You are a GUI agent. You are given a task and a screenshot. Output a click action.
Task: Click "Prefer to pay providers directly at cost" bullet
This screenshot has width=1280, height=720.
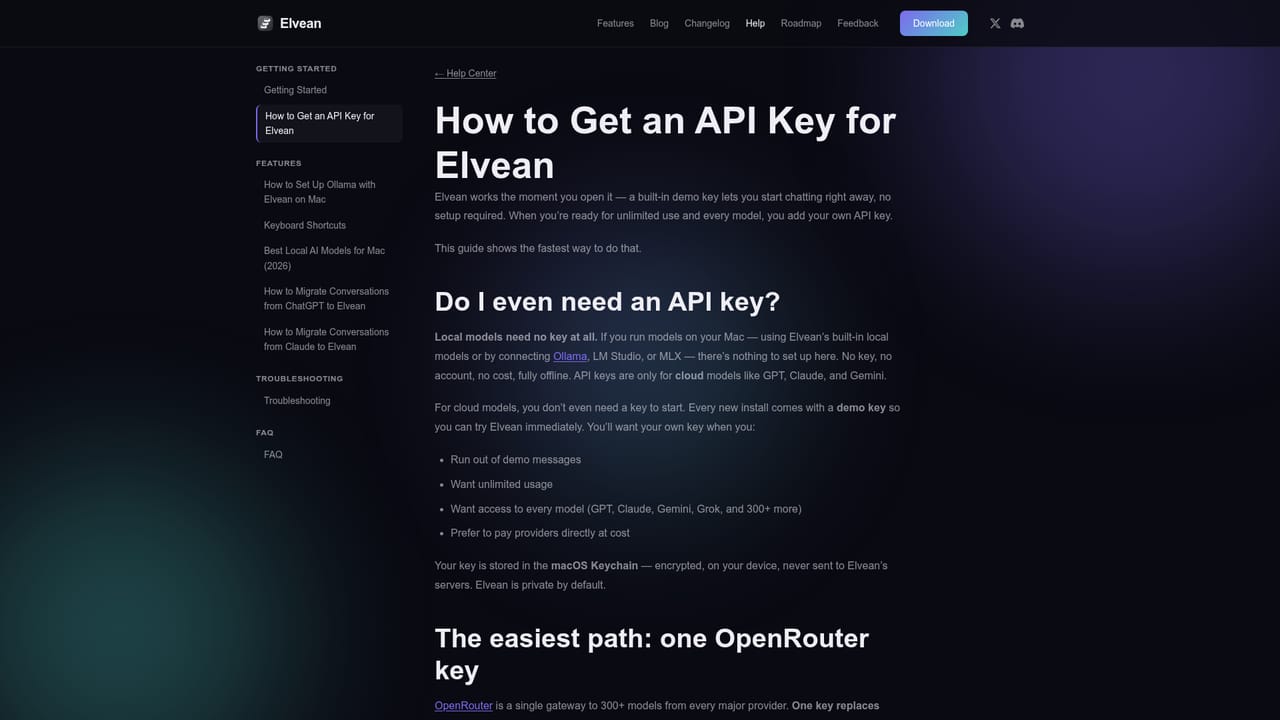point(540,533)
